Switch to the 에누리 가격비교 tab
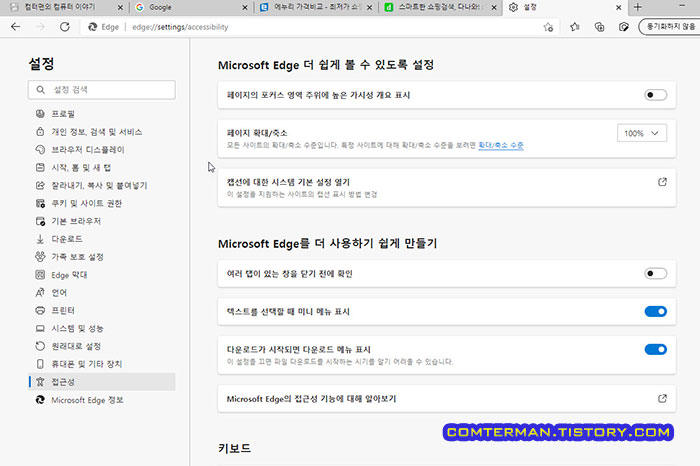700x466 pixels. pyautogui.click(x=315, y=8)
